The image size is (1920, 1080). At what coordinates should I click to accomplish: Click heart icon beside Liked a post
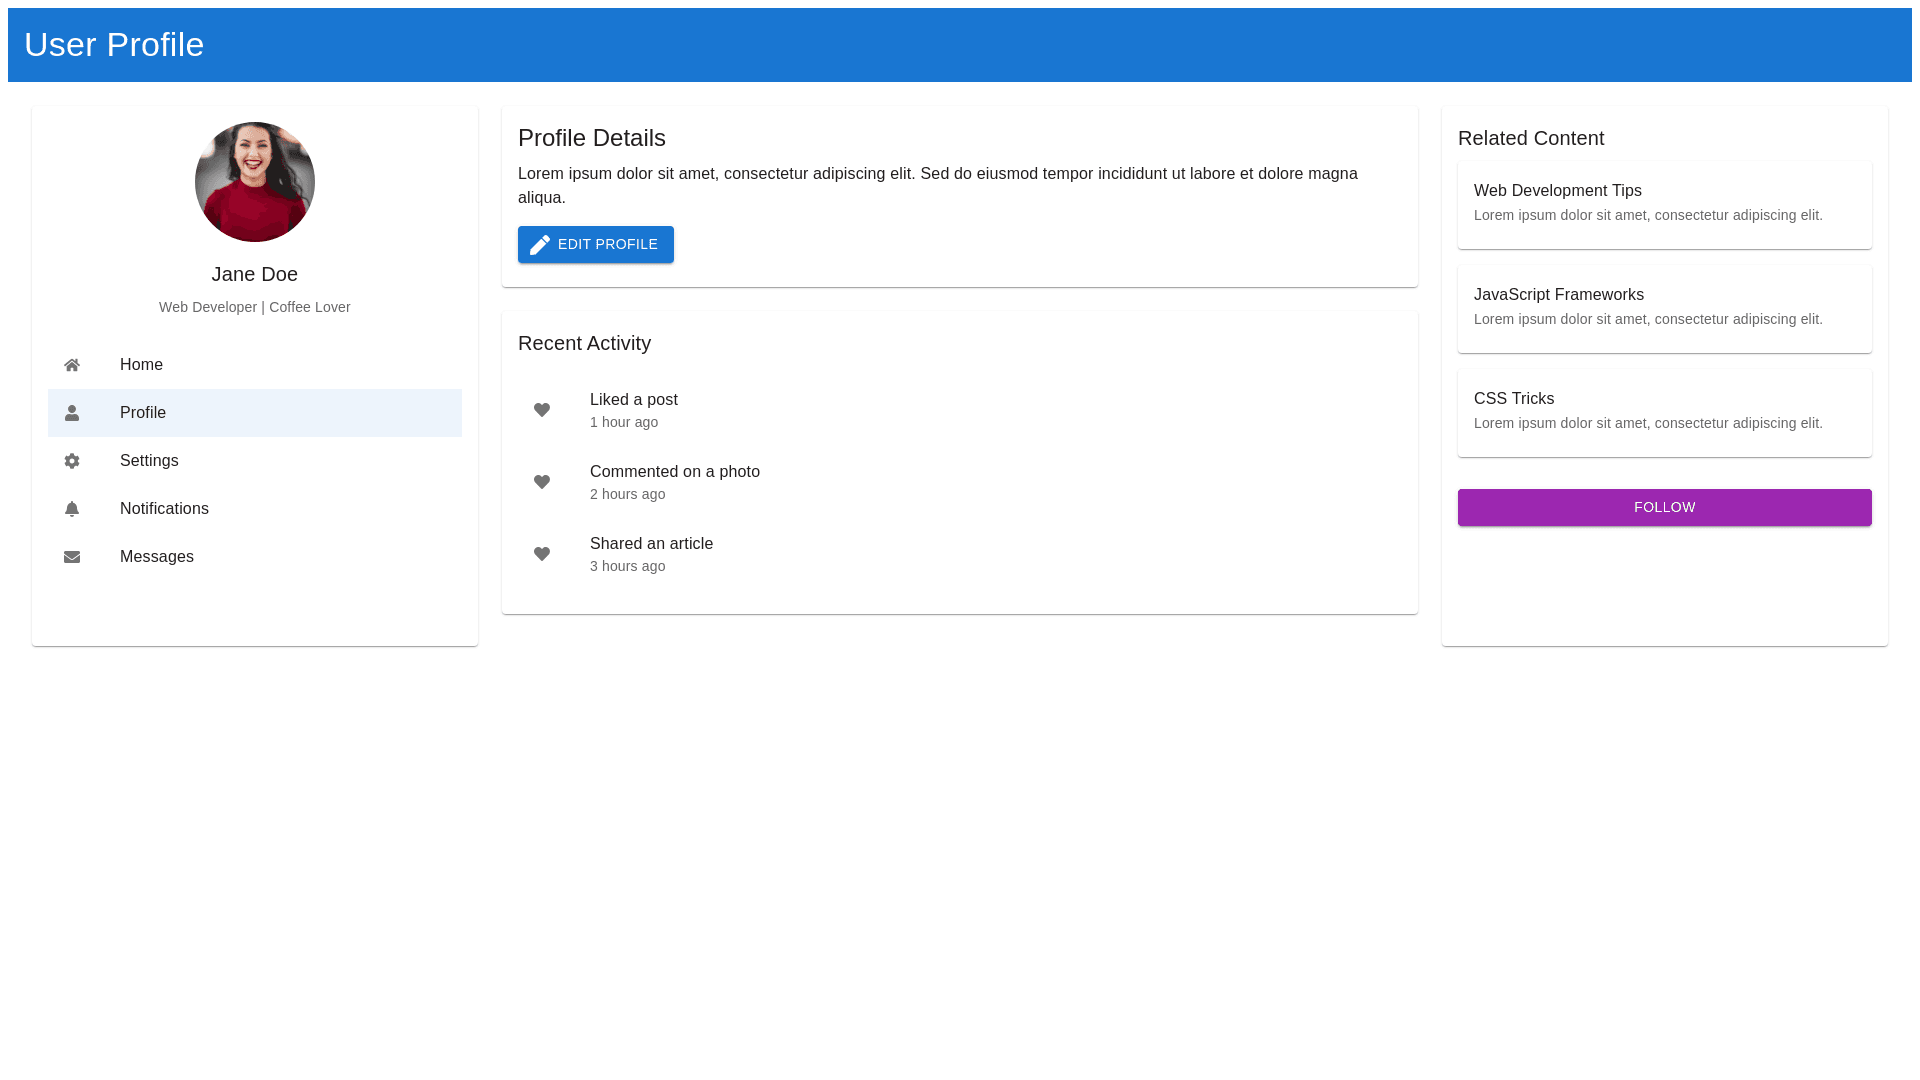(x=542, y=410)
